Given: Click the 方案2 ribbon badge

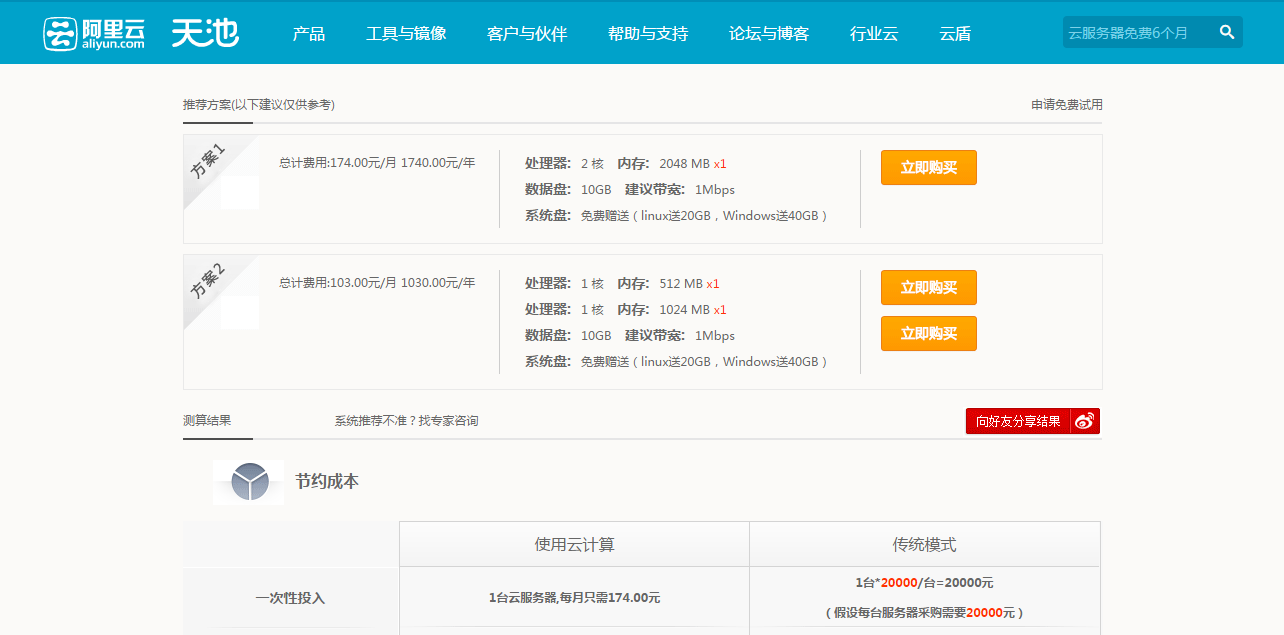Looking at the screenshot, I should [x=209, y=282].
